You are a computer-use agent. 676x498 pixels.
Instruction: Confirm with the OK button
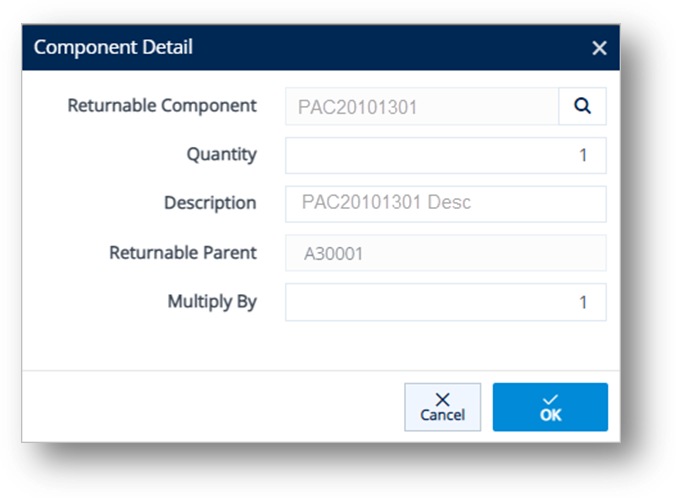[550, 407]
